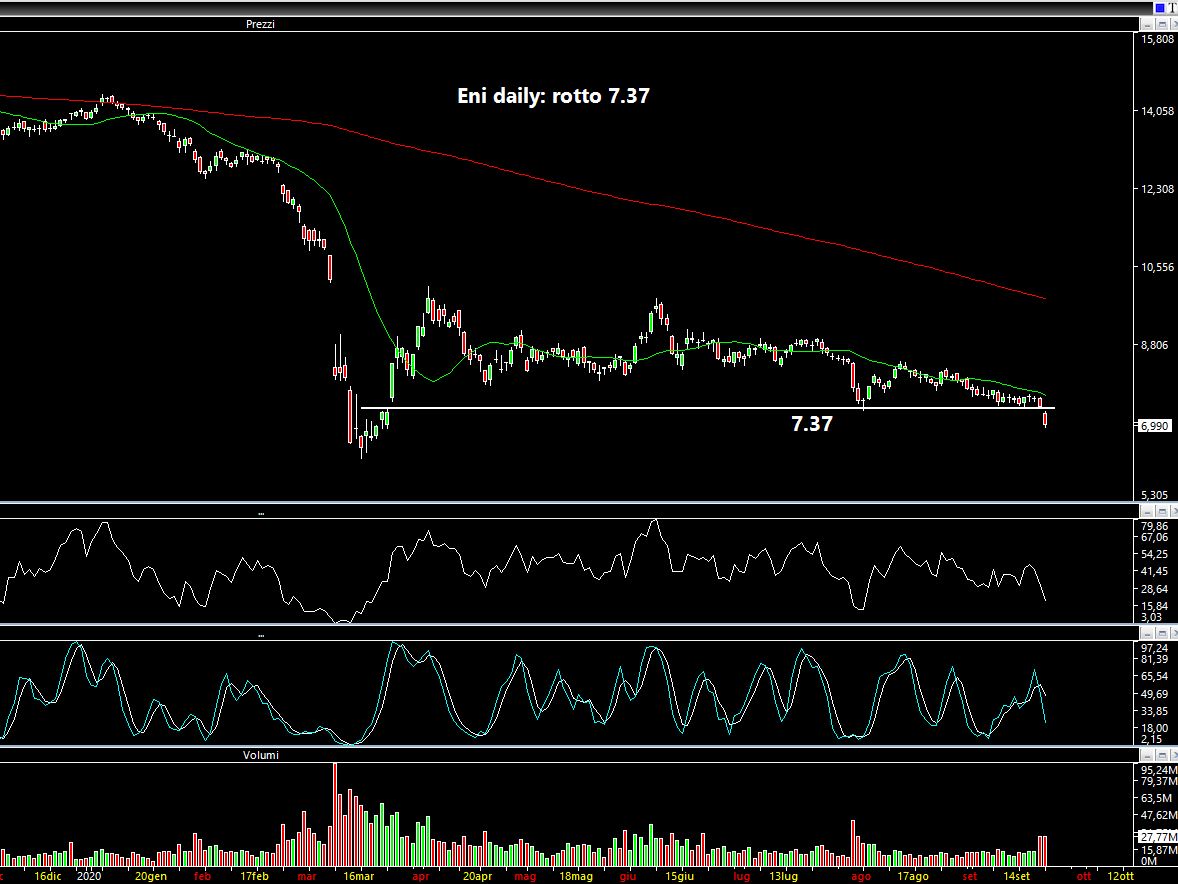
Task: Click the 65,54 stochastic scale value
Action: pos(1155,677)
